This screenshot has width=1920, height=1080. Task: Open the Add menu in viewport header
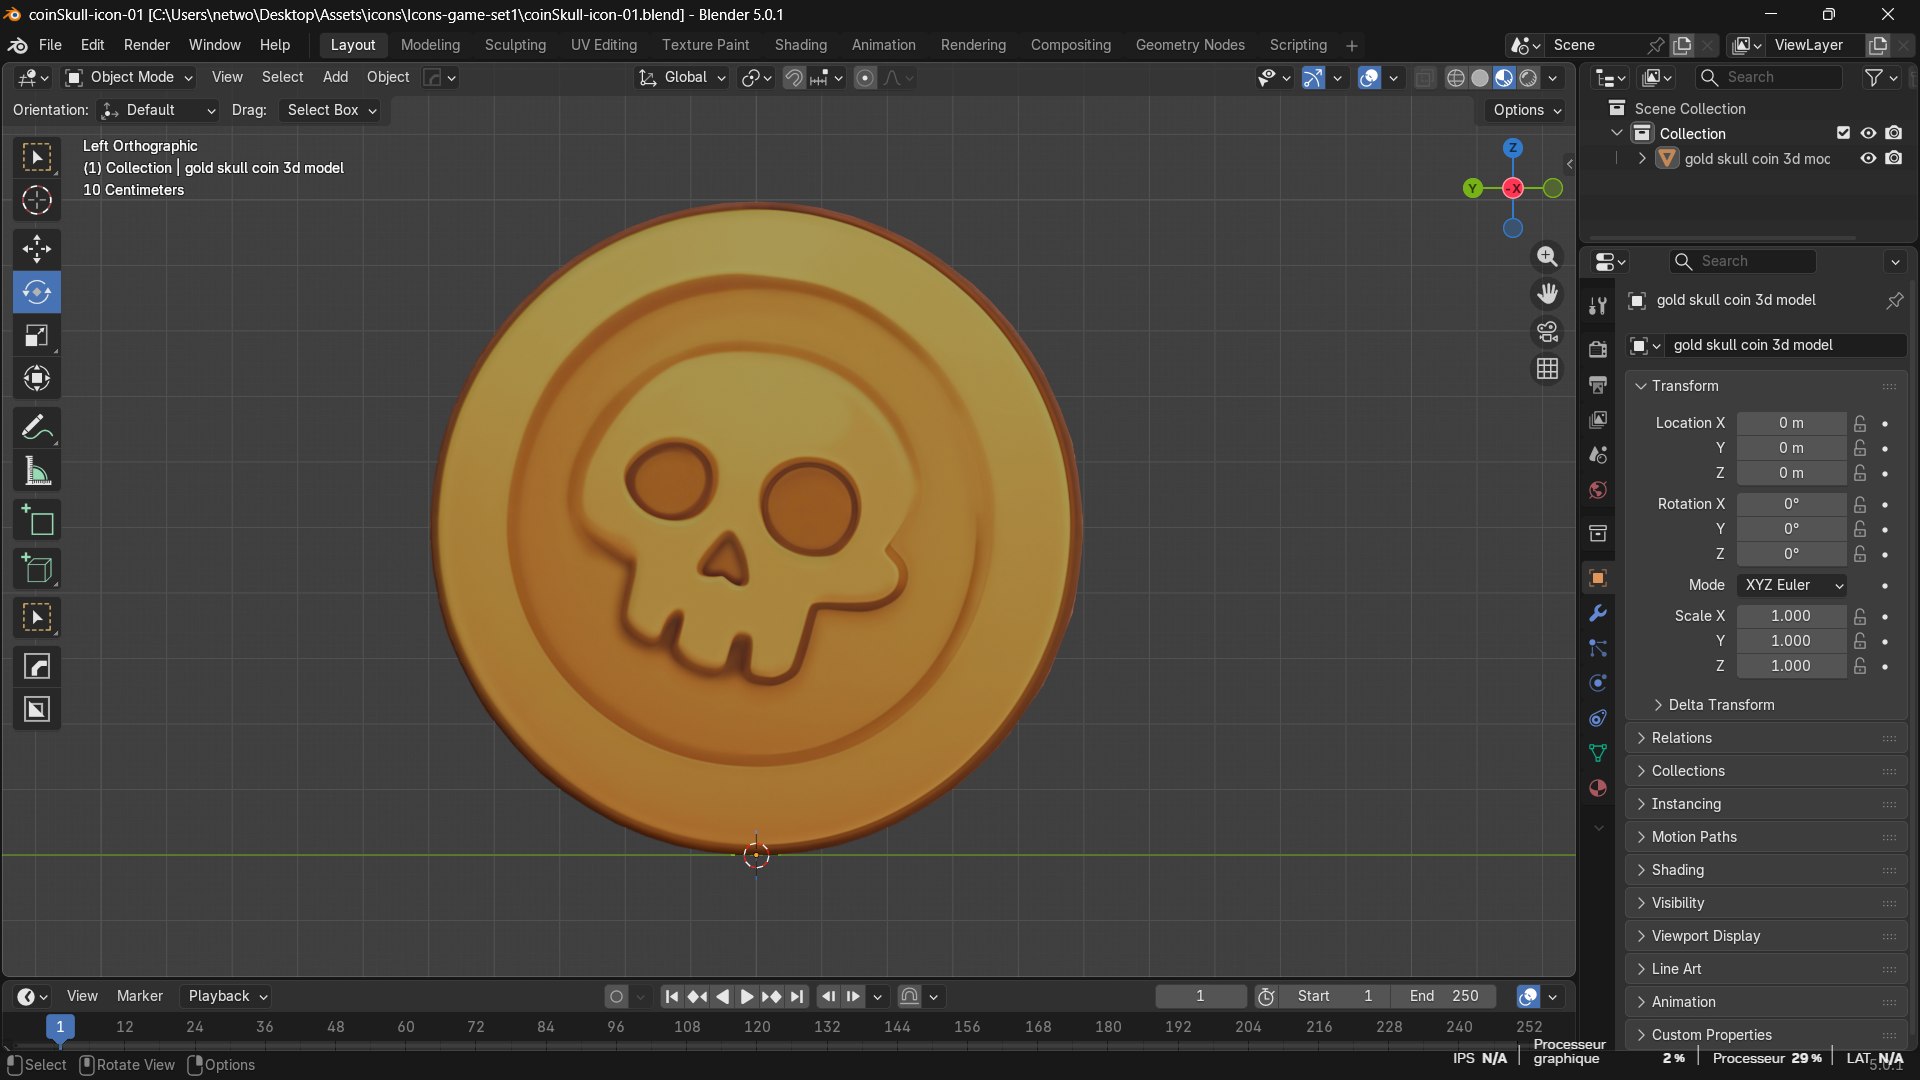click(335, 77)
